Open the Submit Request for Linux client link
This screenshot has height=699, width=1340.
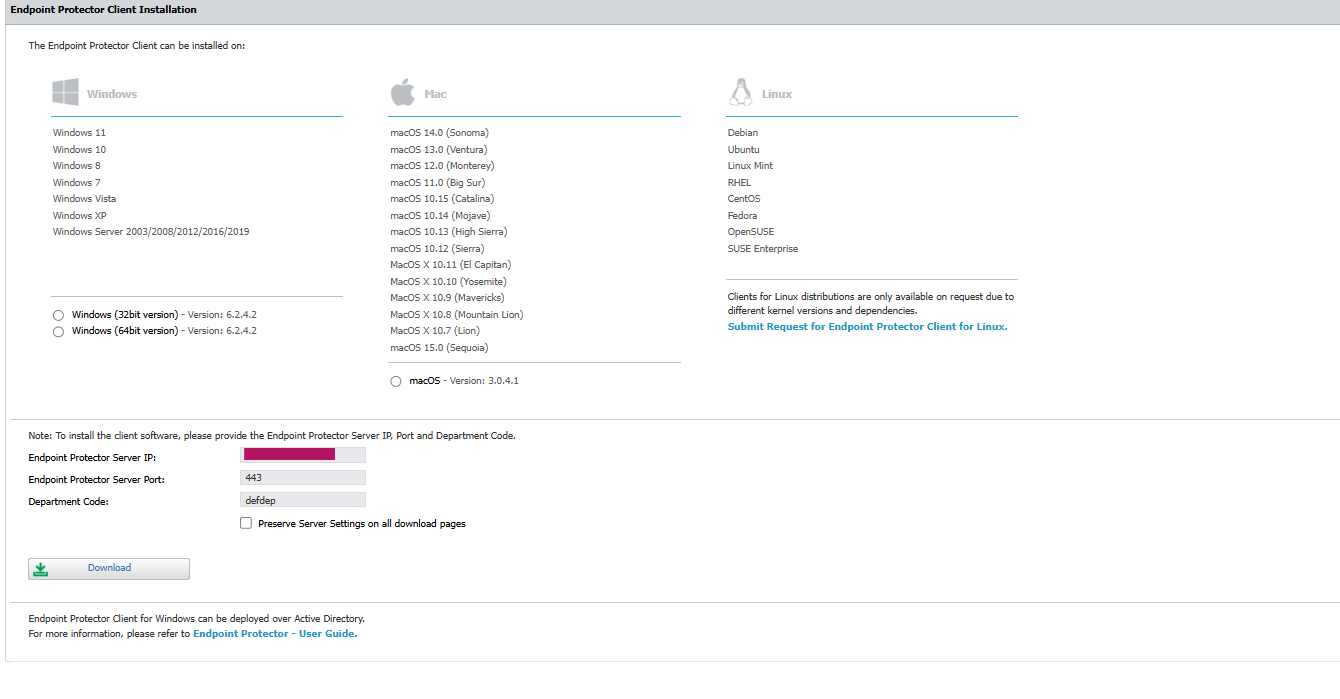pyautogui.click(x=868, y=326)
